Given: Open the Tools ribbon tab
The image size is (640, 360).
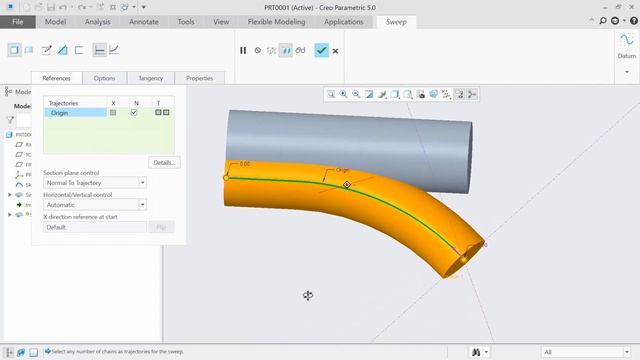Looking at the screenshot, I should (x=186, y=22).
